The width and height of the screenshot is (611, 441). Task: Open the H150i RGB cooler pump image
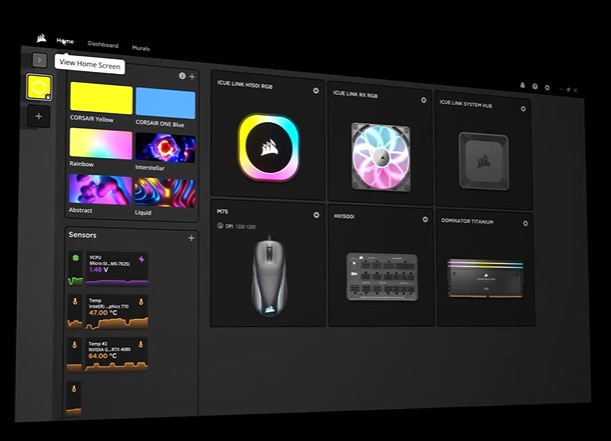(x=268, y=147)
